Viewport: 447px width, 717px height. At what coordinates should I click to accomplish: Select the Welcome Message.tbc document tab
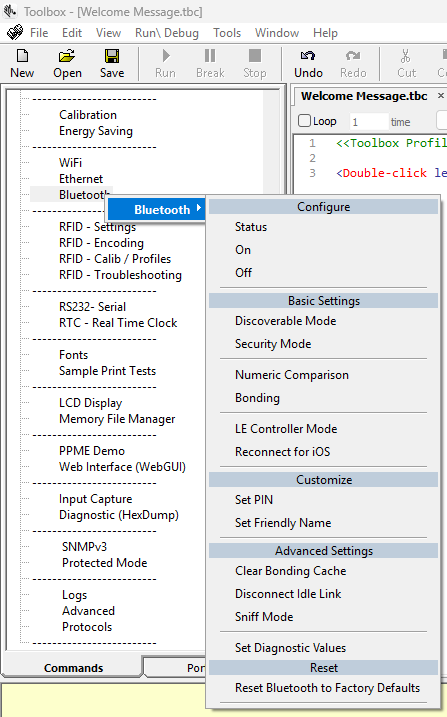[x=364, y=96]
